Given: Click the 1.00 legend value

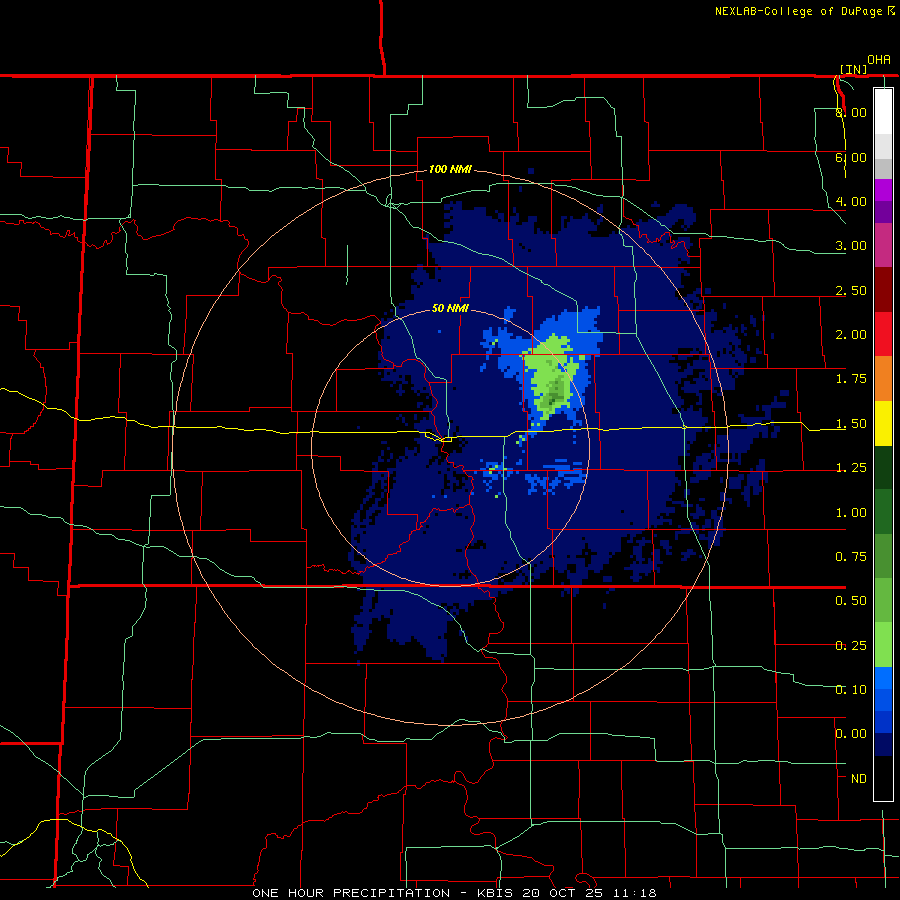Looking at the screenshot, I should click(x=851, y=513).
